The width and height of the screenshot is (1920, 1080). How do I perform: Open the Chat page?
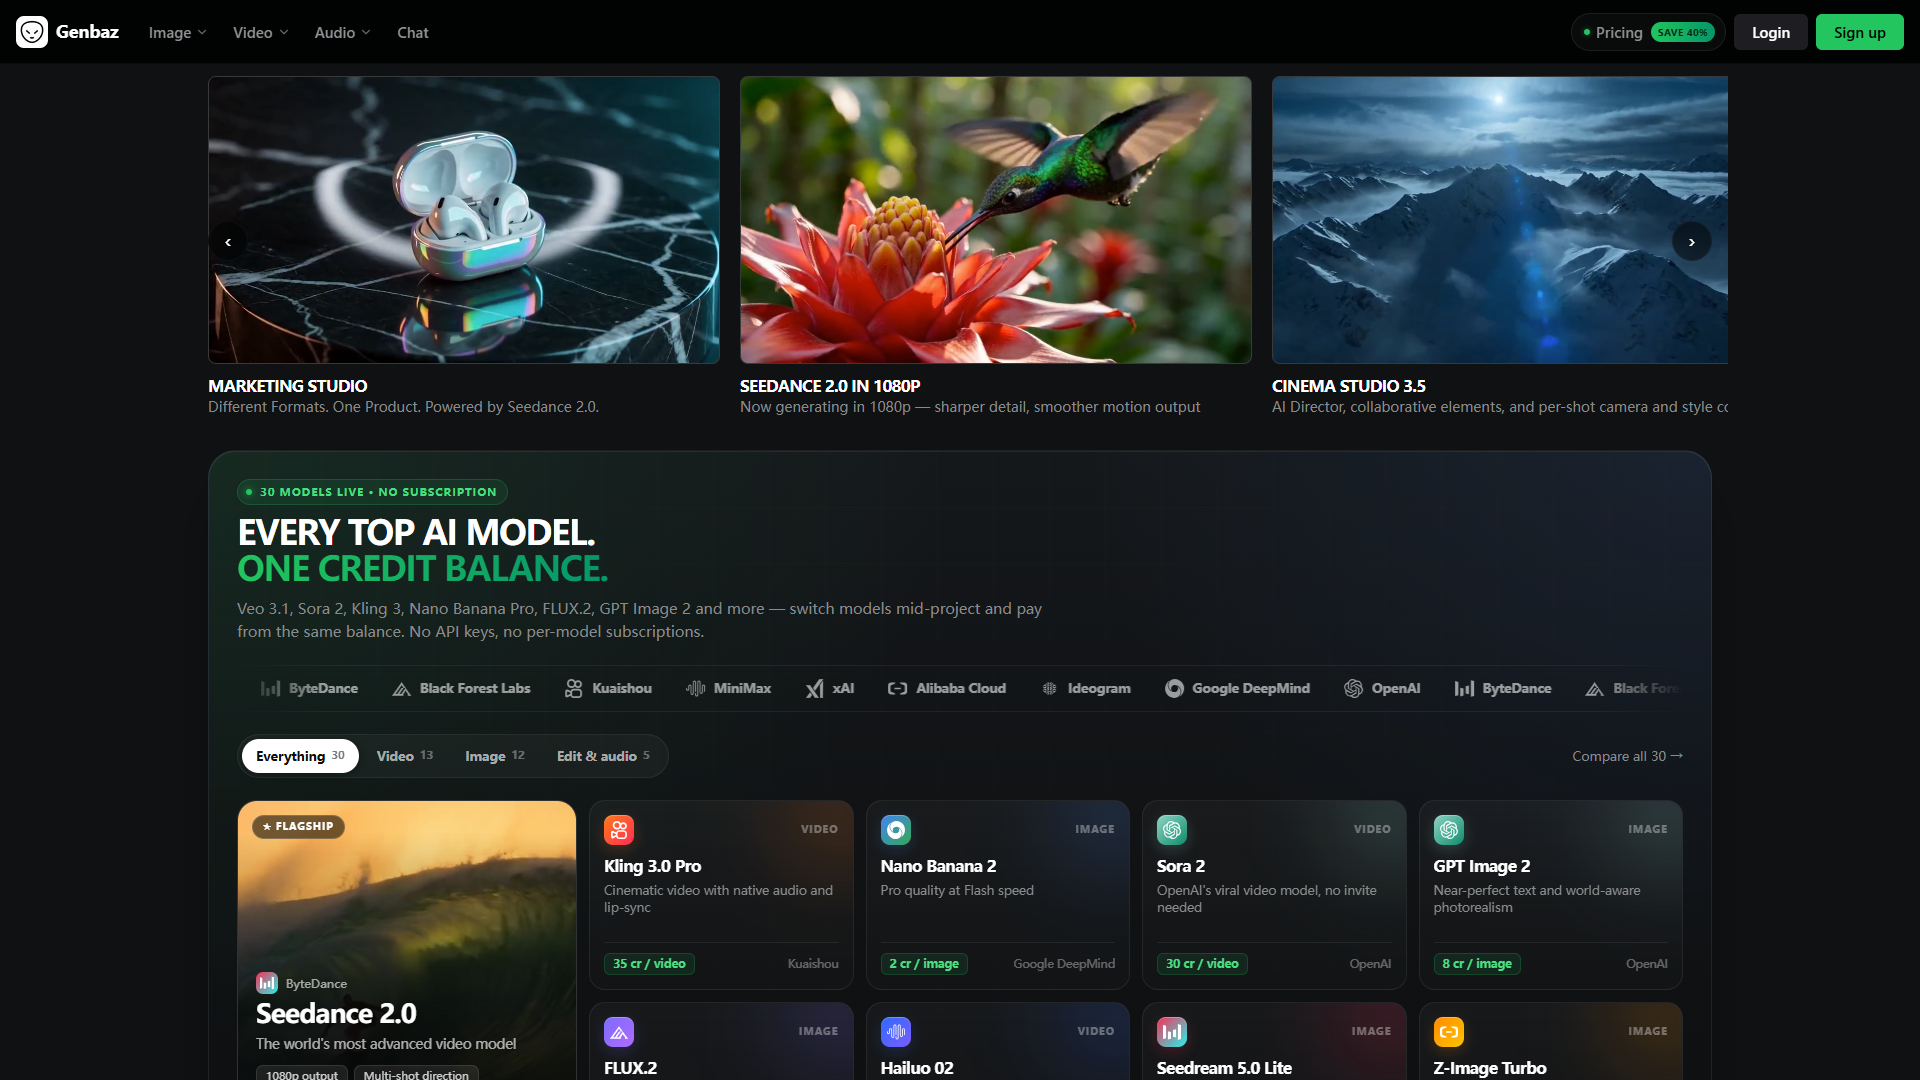[x=412, y=32]
